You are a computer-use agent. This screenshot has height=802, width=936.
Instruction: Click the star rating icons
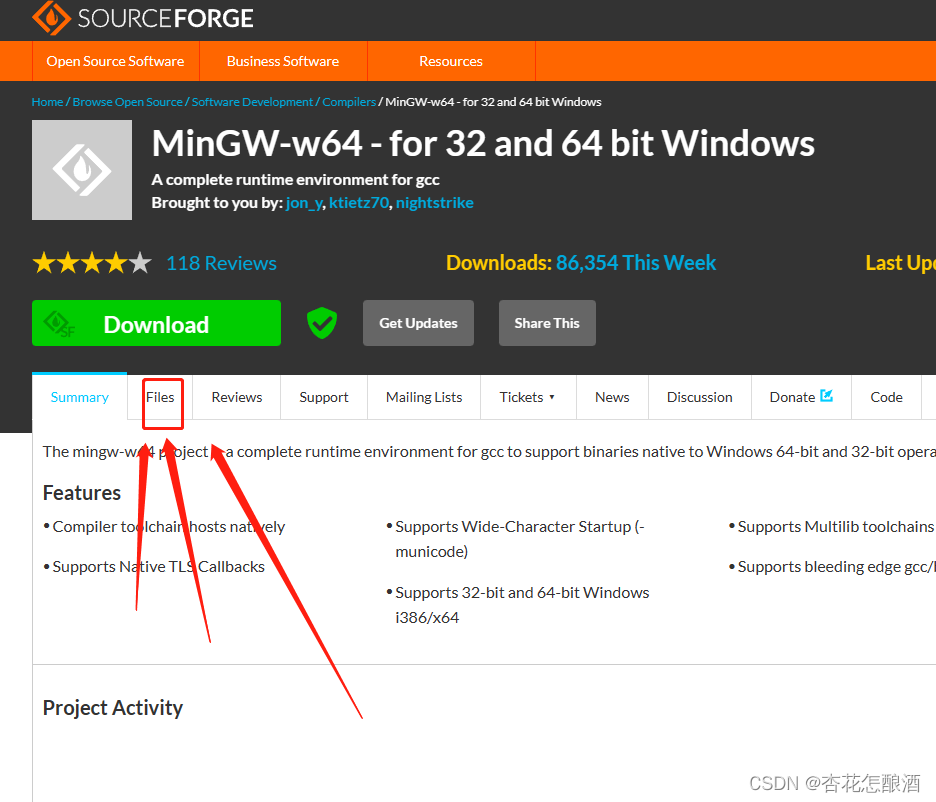[x=92, y=263]
